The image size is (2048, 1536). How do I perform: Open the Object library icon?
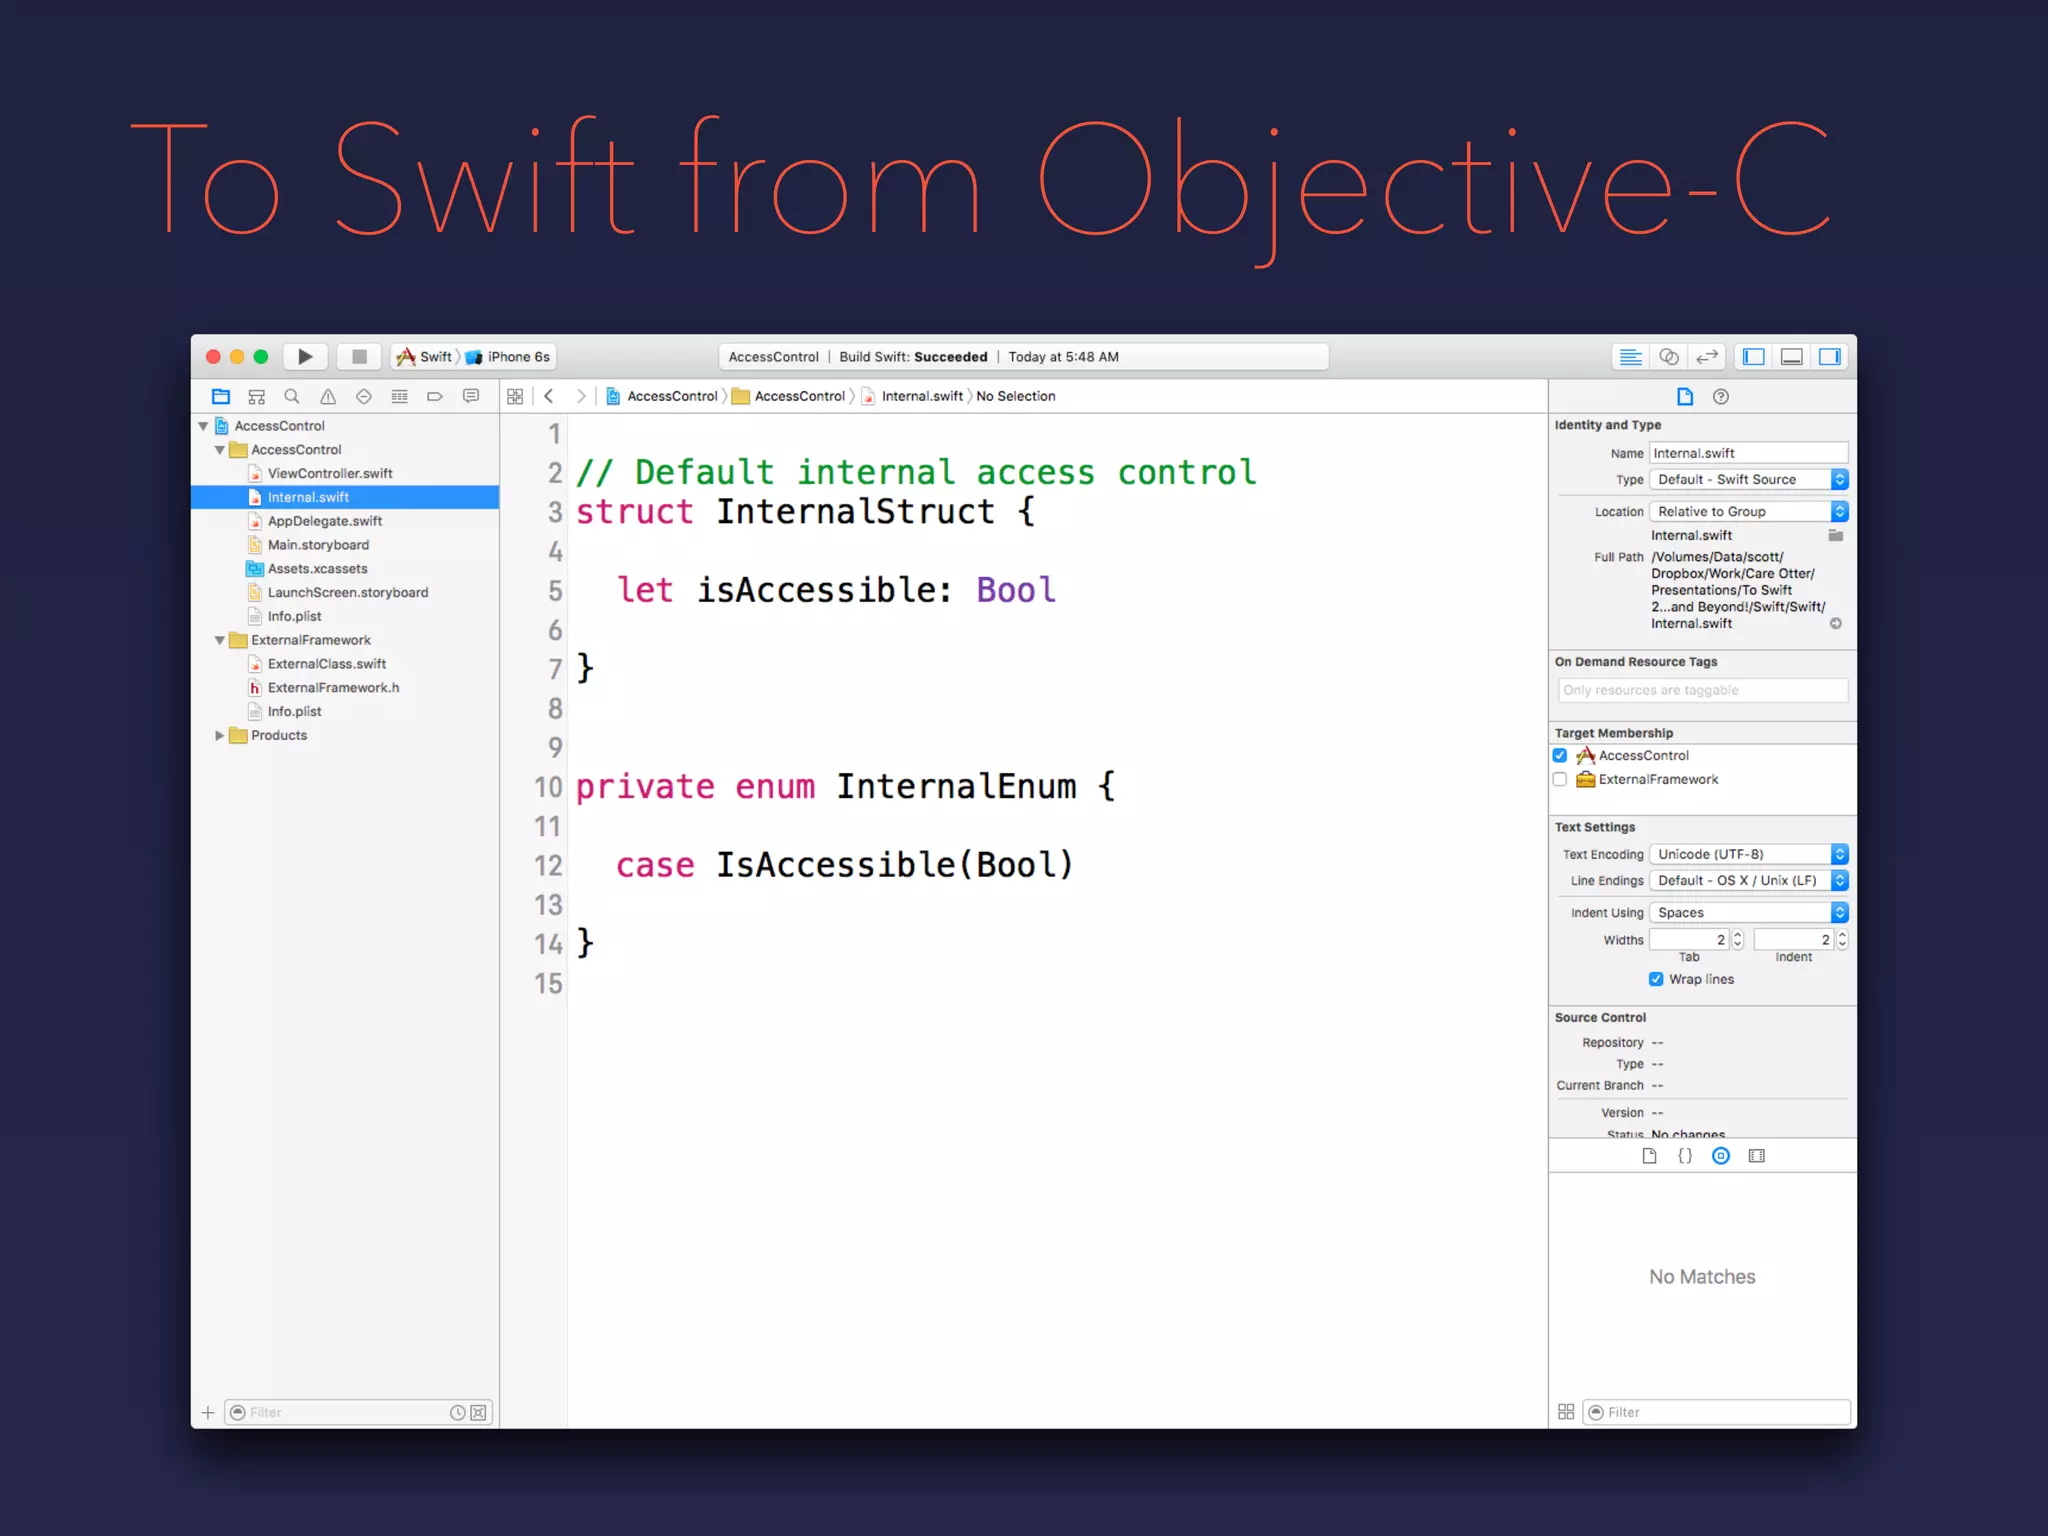coord(1720,1156)
